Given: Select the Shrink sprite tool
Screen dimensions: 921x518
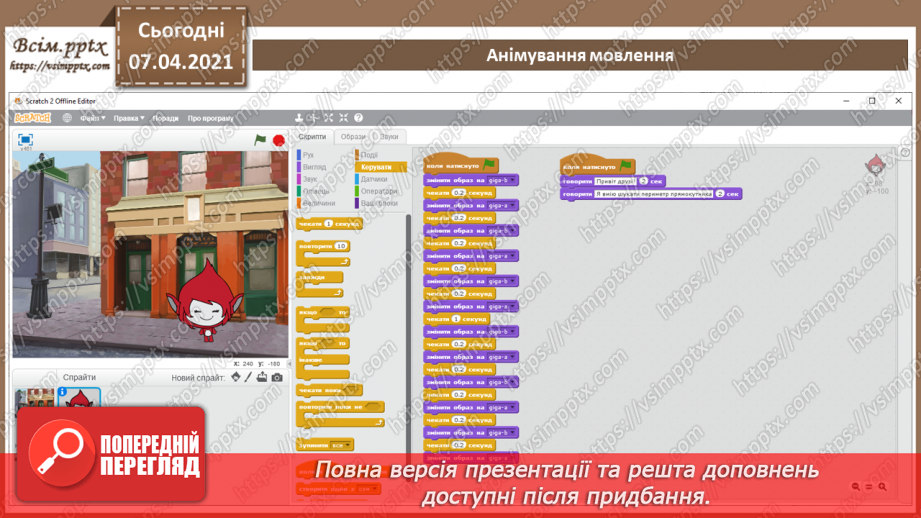Looking at the screenshot, I should pos(344,118).
